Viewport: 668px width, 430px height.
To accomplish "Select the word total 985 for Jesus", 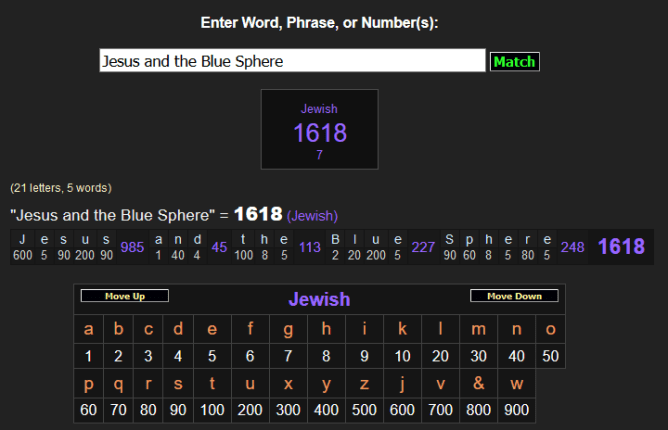I will tap(131, 247).
